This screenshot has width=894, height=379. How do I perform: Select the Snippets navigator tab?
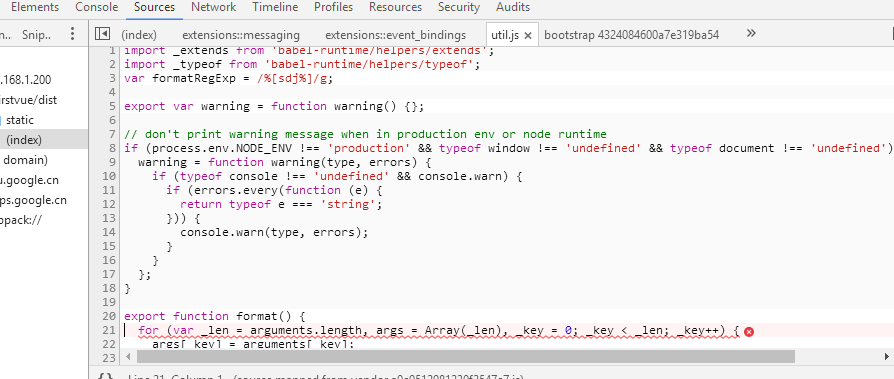(x=36, y=35)
